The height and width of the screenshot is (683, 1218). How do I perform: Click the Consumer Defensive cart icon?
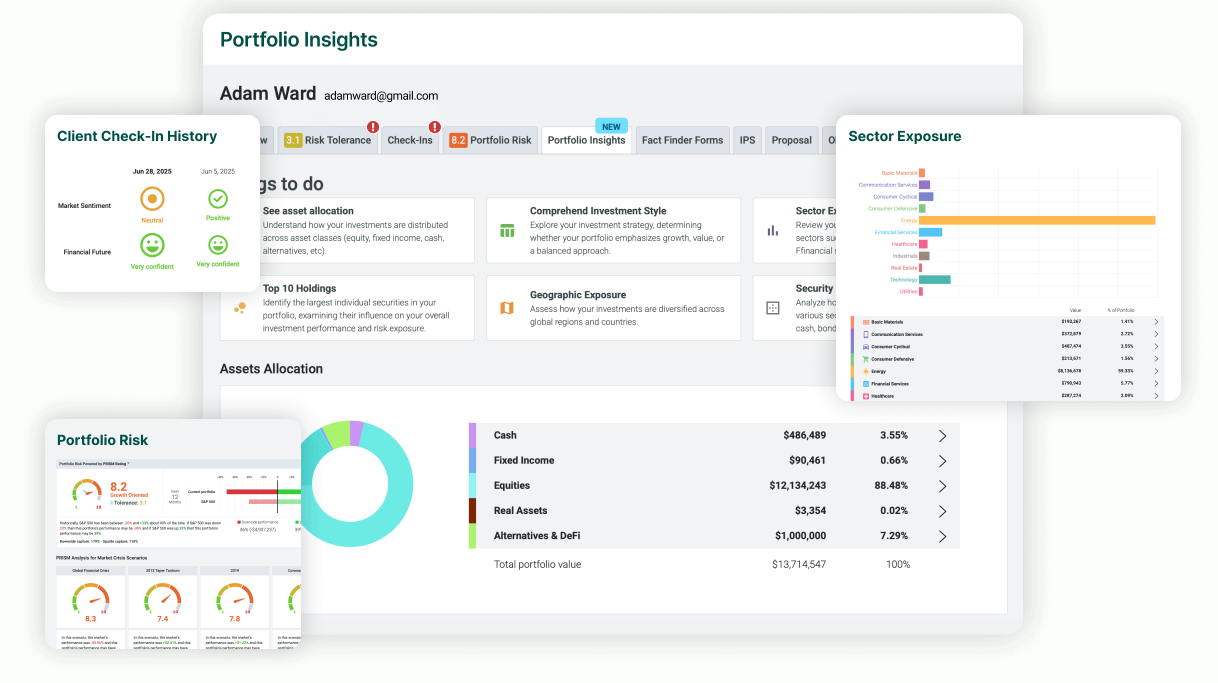865,358
